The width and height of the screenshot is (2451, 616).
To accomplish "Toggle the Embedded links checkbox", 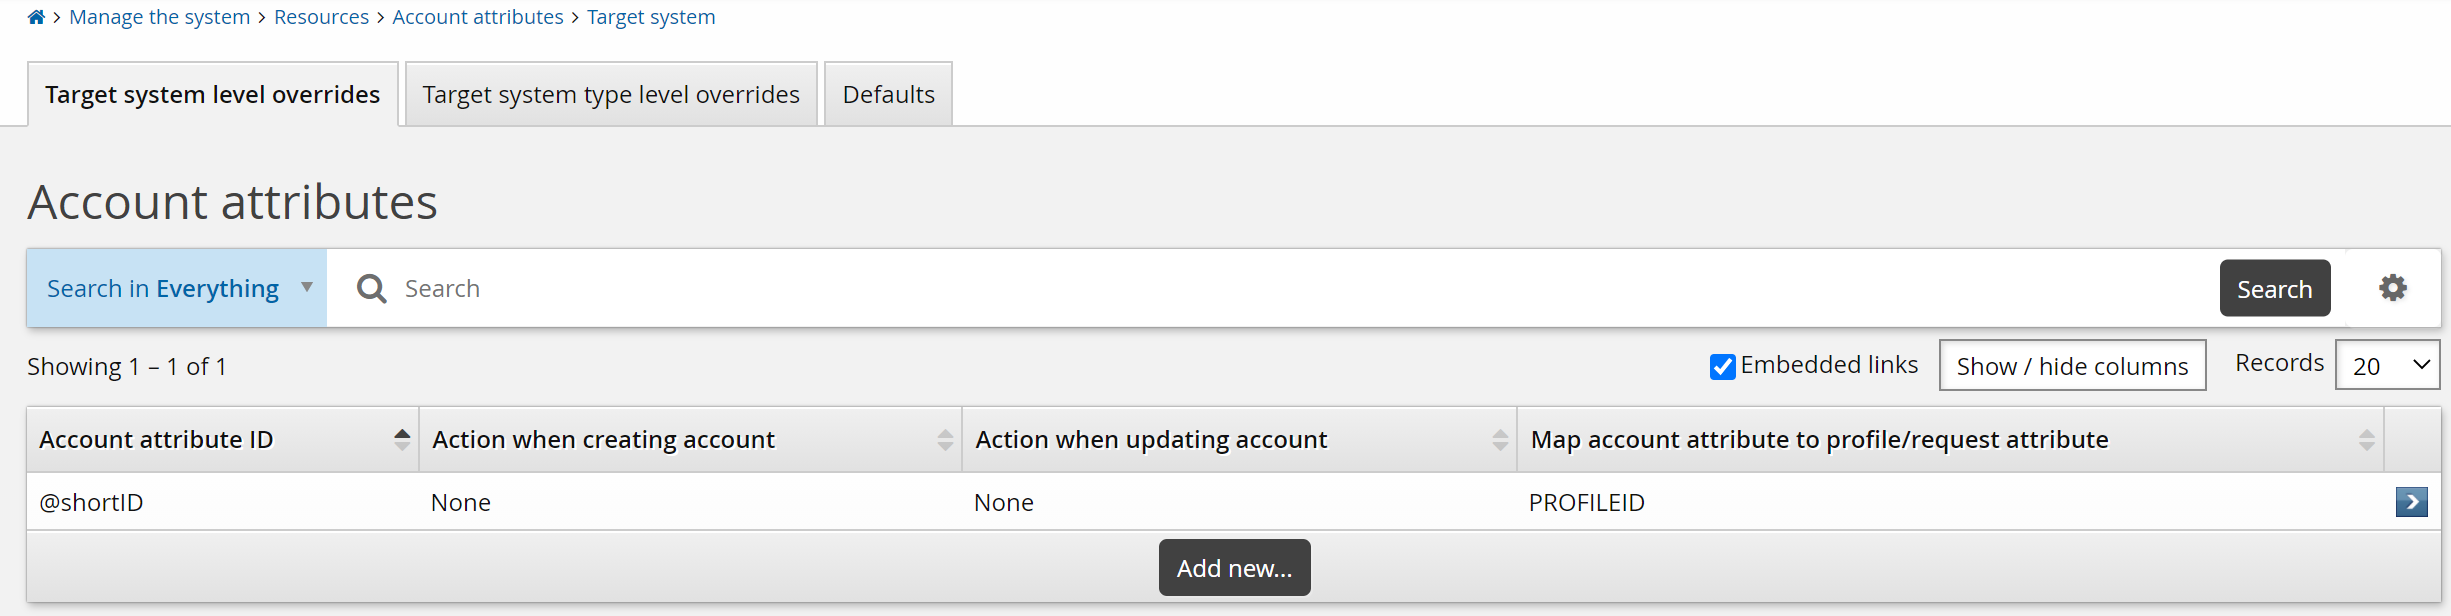I will pos(1722,367).
